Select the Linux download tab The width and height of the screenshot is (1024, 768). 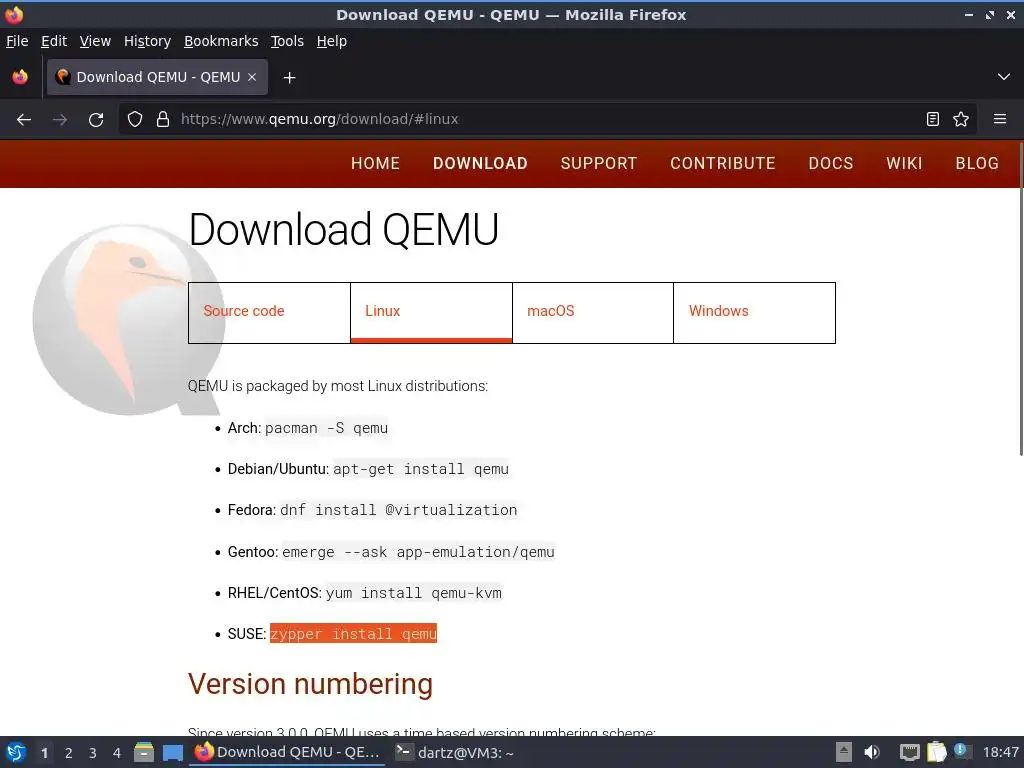pos(431,313)
